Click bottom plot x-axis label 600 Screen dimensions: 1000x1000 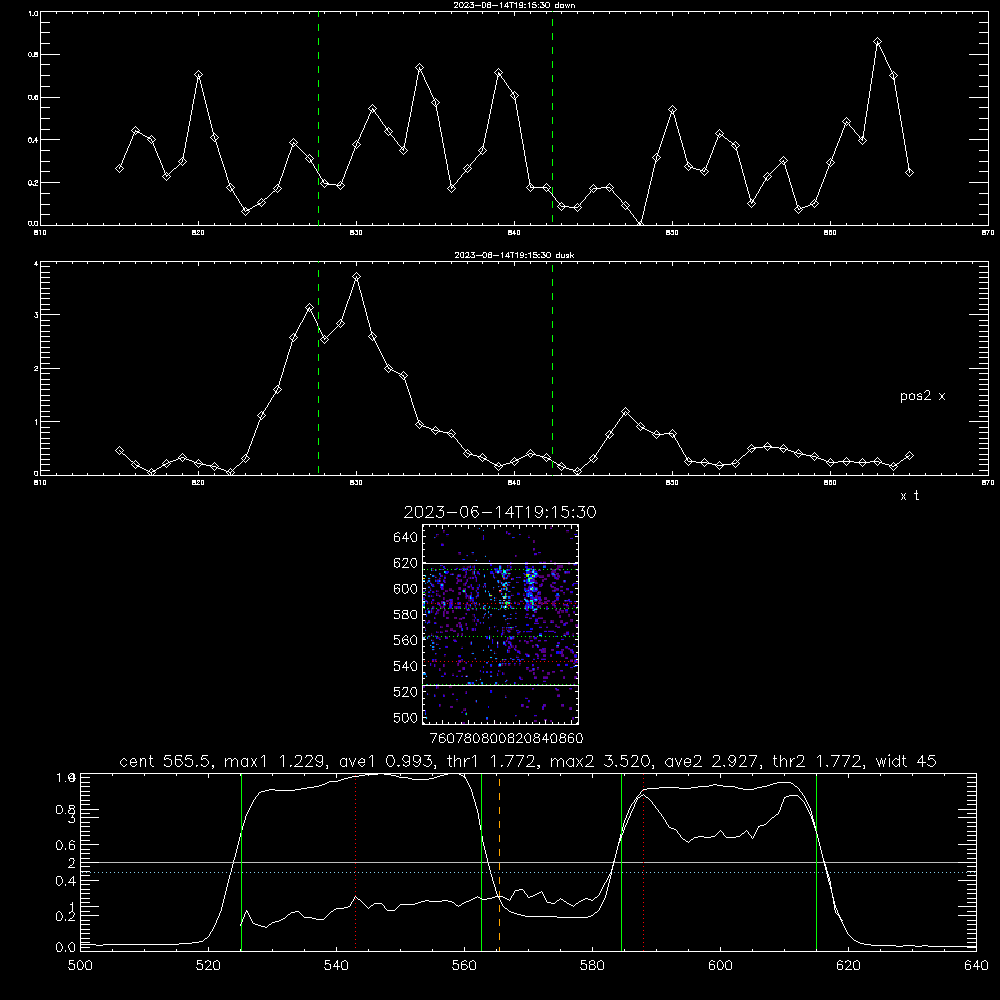(720, 966)
